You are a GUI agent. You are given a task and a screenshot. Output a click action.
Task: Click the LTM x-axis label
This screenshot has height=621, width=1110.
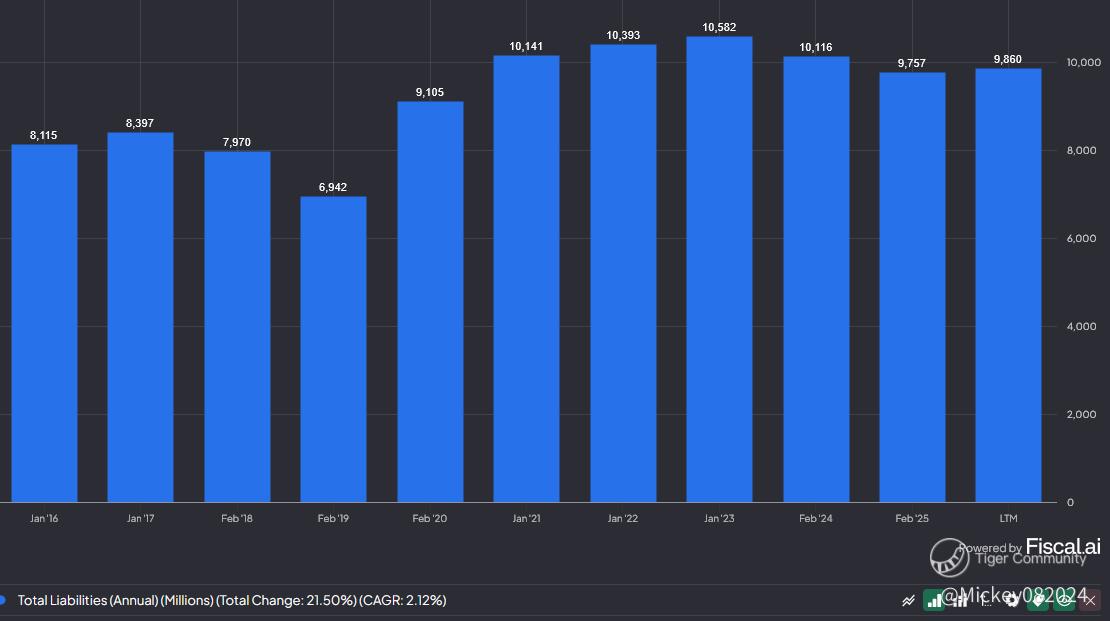pyautogui.click(x=1009, y=518)
